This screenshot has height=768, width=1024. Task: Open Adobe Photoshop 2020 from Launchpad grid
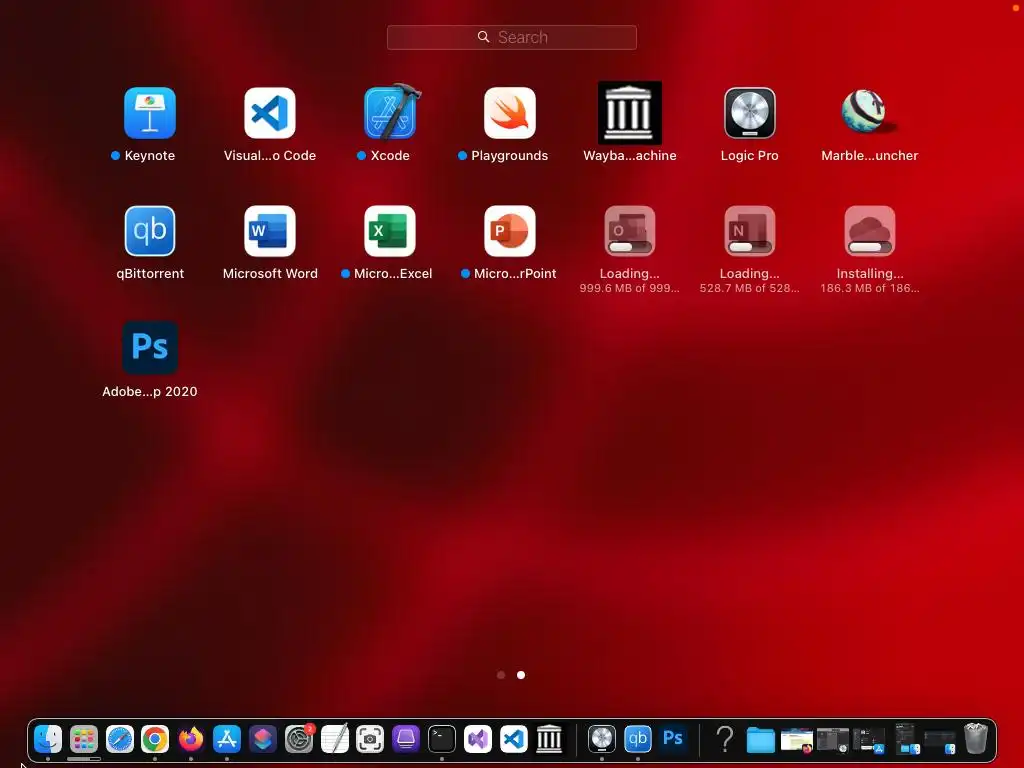[150, 348]
